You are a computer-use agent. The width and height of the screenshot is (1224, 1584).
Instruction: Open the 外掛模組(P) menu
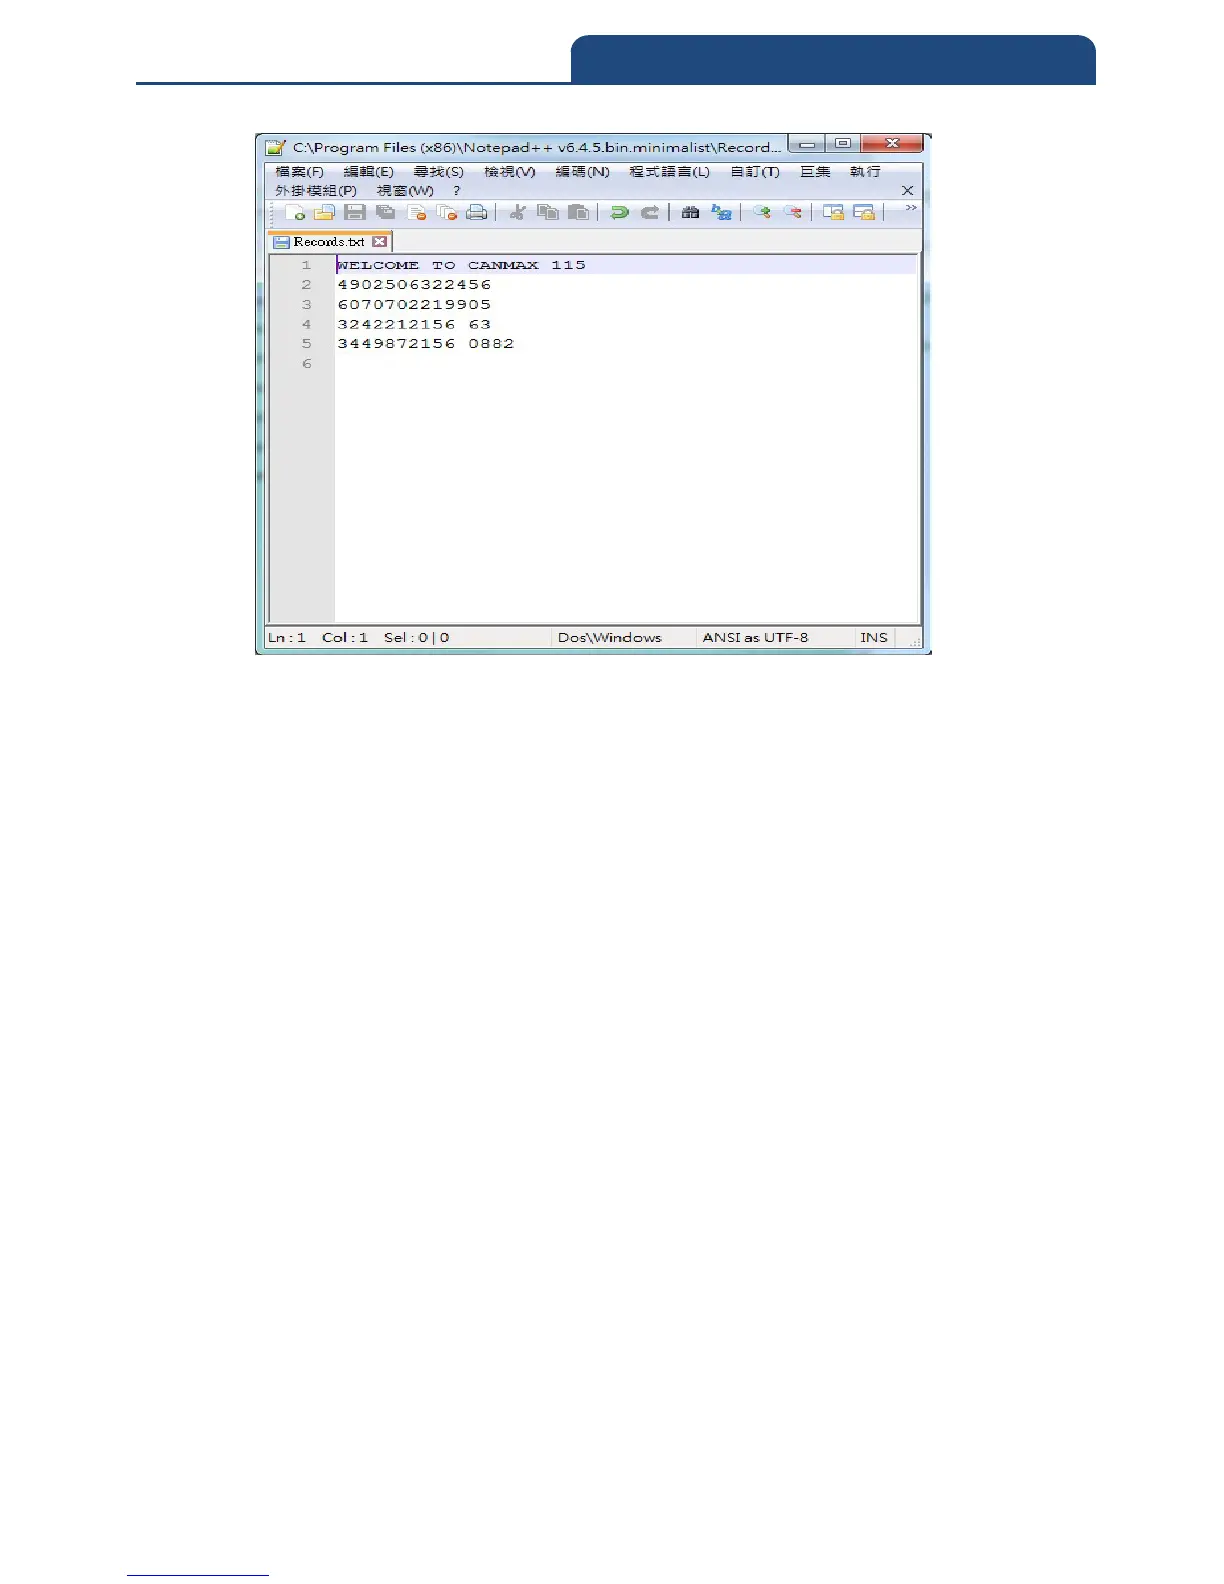click(x=316, y=190)
